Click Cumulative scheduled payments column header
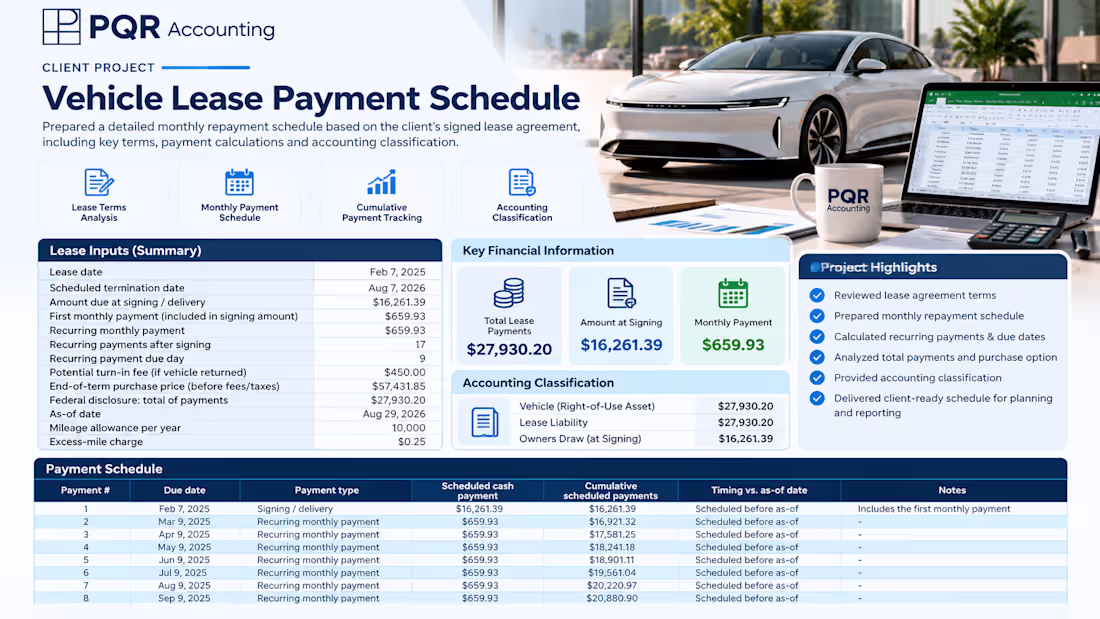The height and width of the screenshot is (619, 1100). point(610,491)
